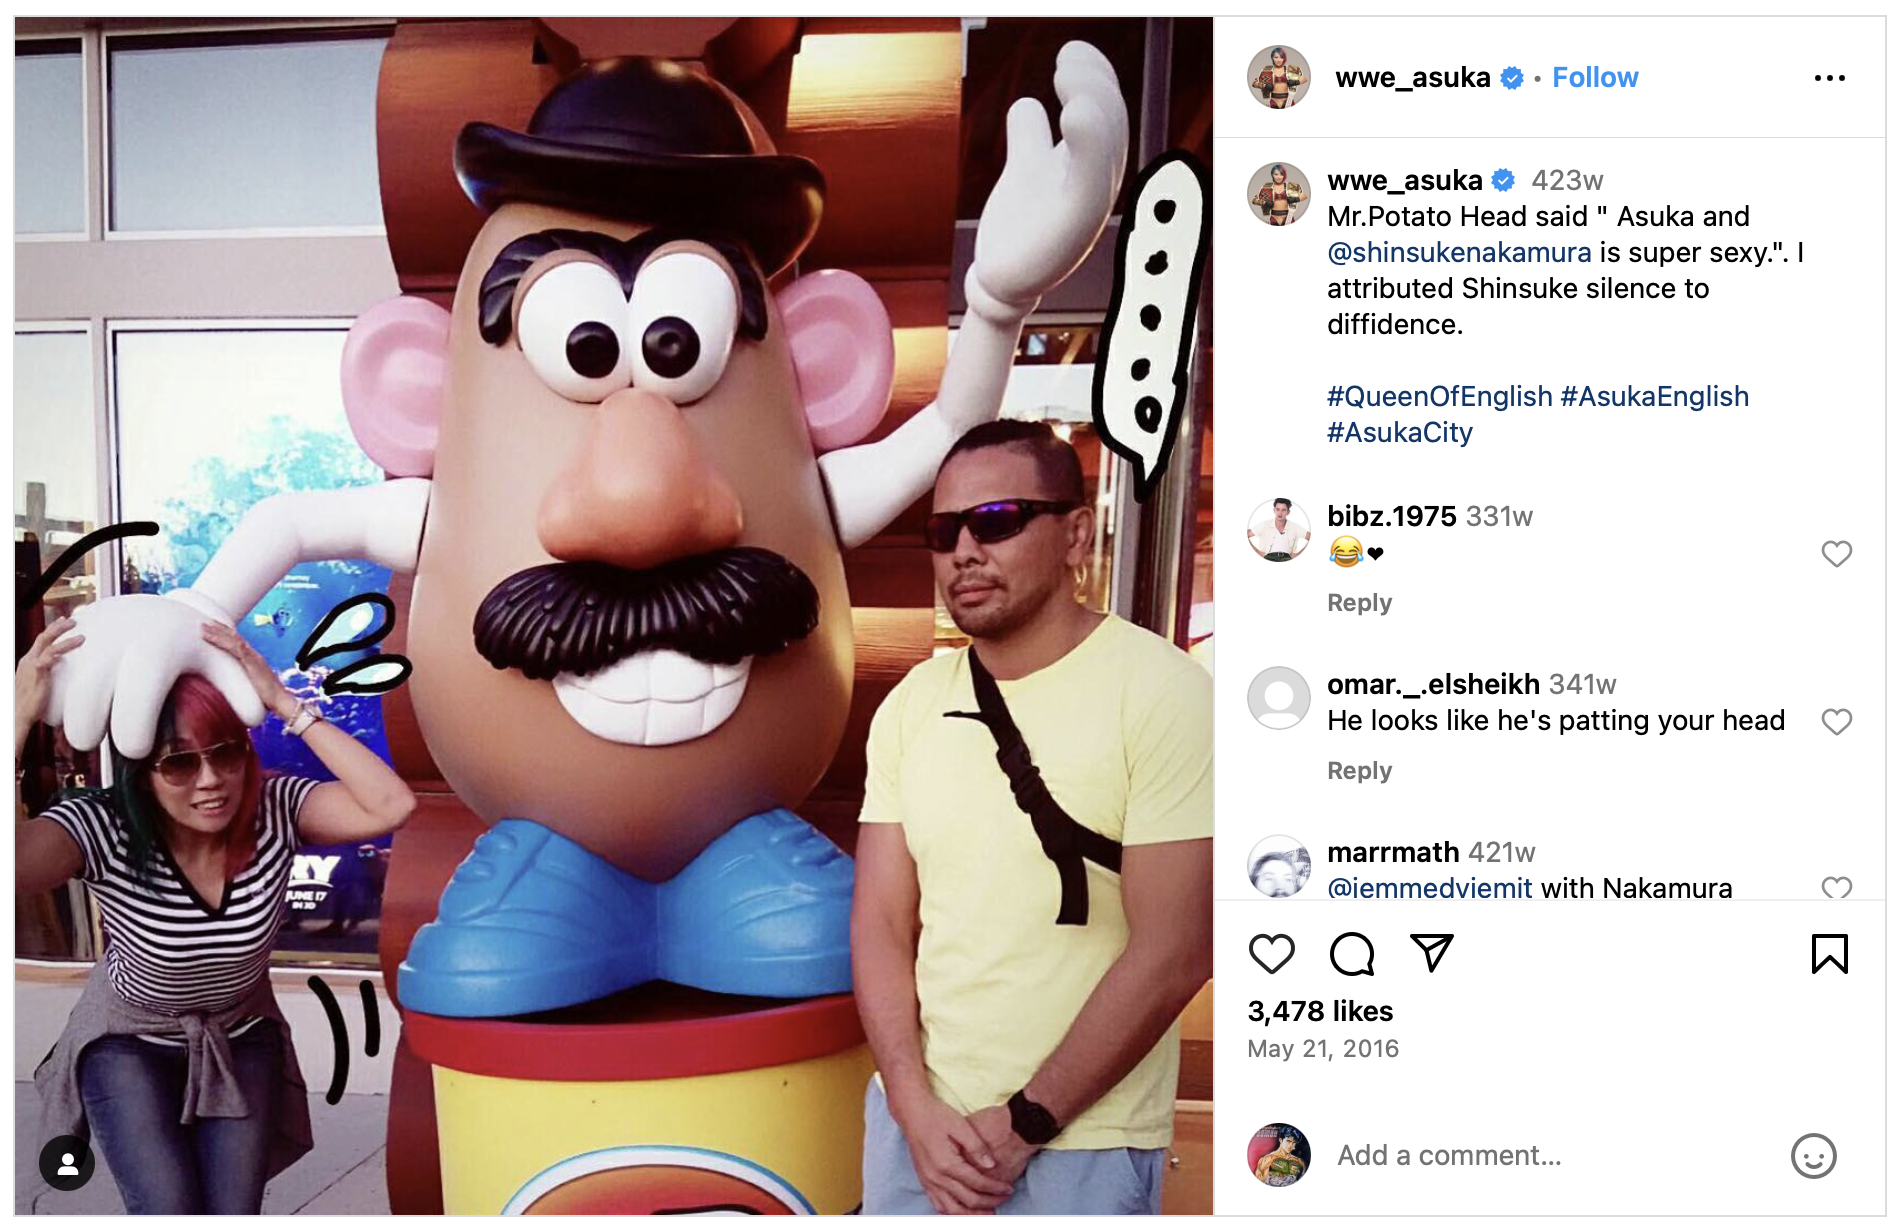Open emoji picker in comment box
Viewport: 1898px width, 1228px height.
[1813, 1156]
